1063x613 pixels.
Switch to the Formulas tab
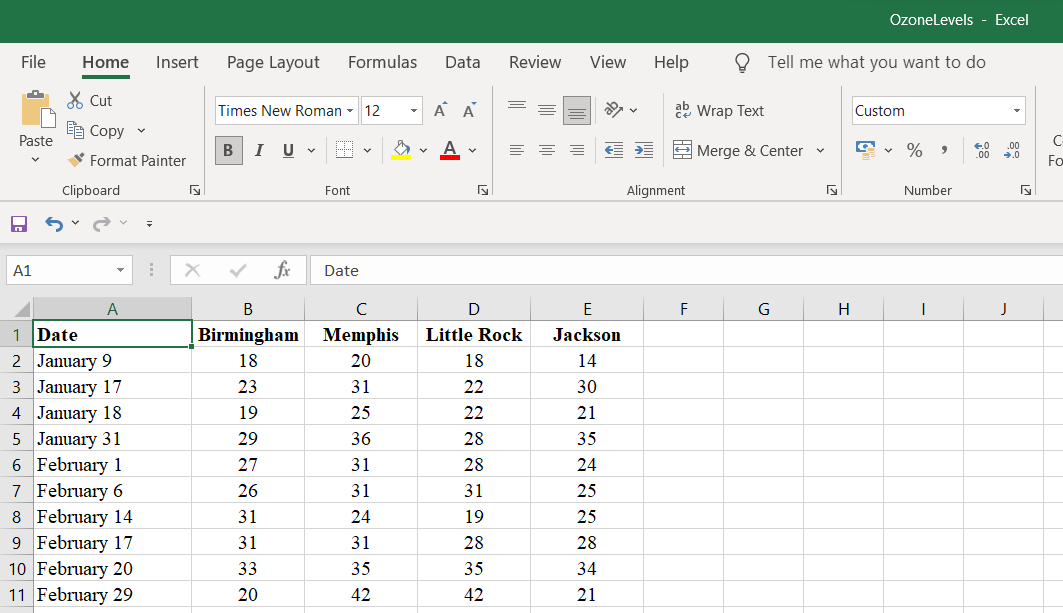[382, 62]
